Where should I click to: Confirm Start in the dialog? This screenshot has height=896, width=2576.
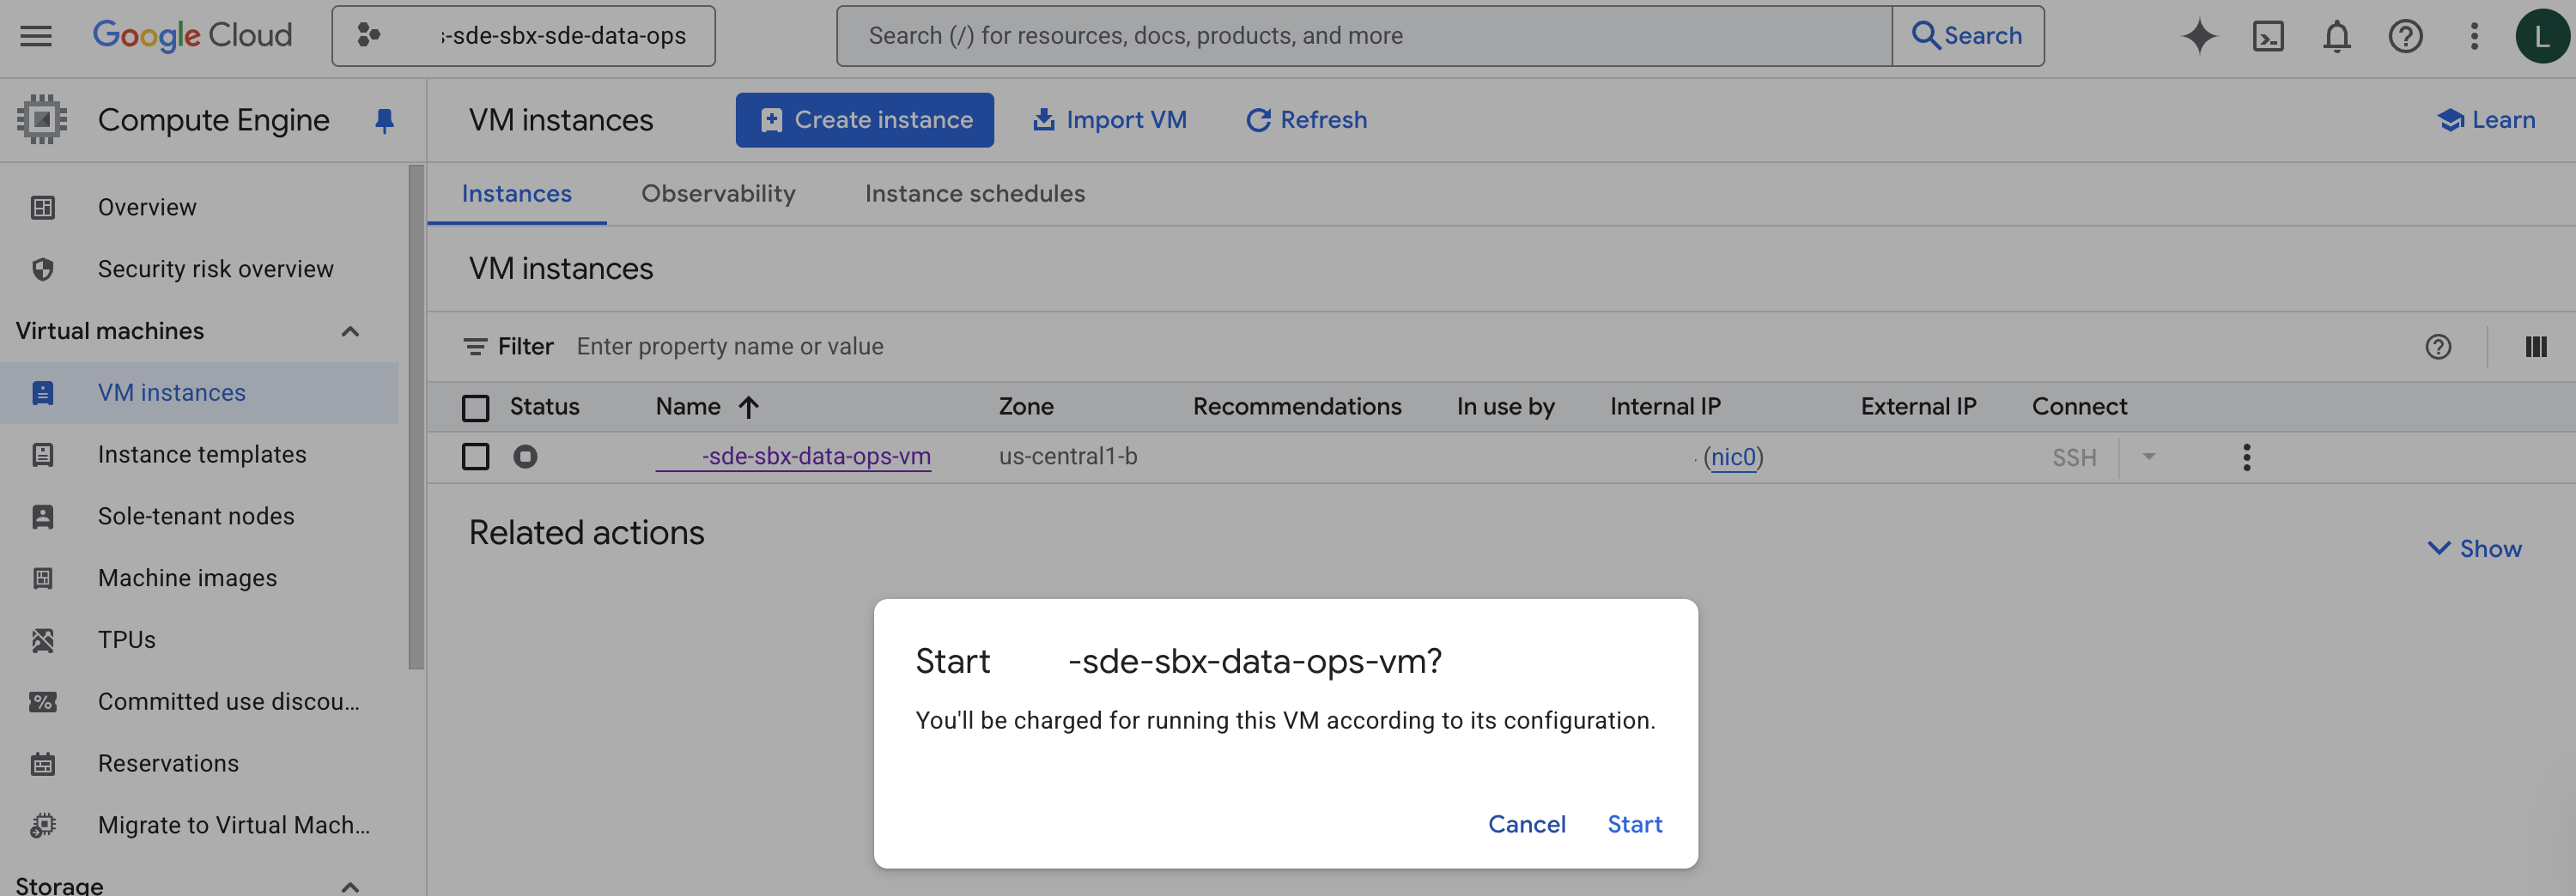[x=1634, y=824]
